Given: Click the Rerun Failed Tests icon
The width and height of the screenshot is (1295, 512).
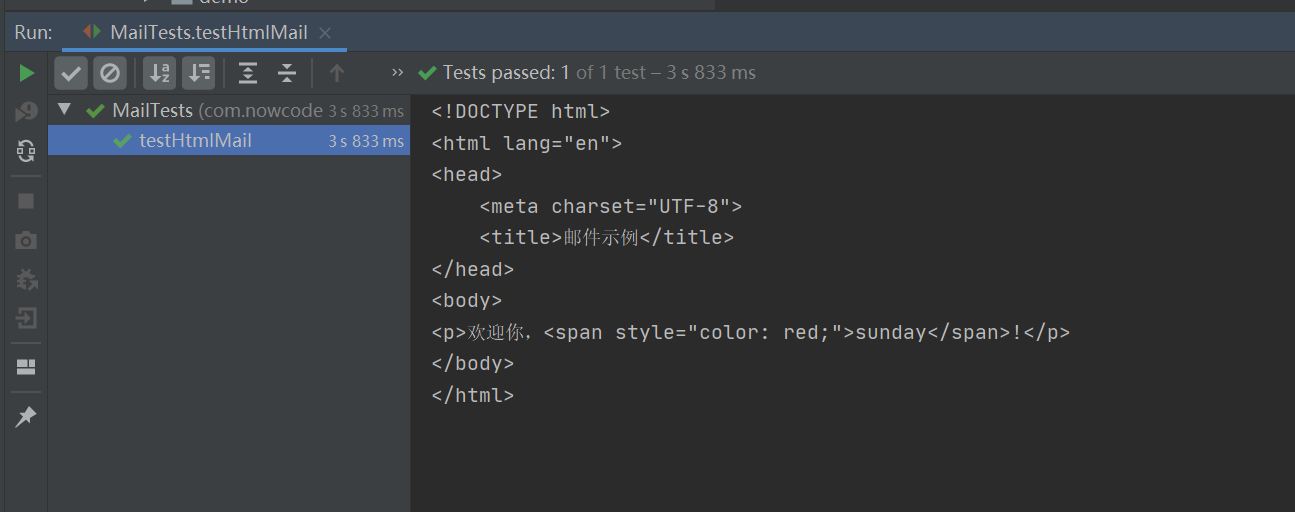Looking at the screenshot, I should pyautogui.click(x=27, y=112).
